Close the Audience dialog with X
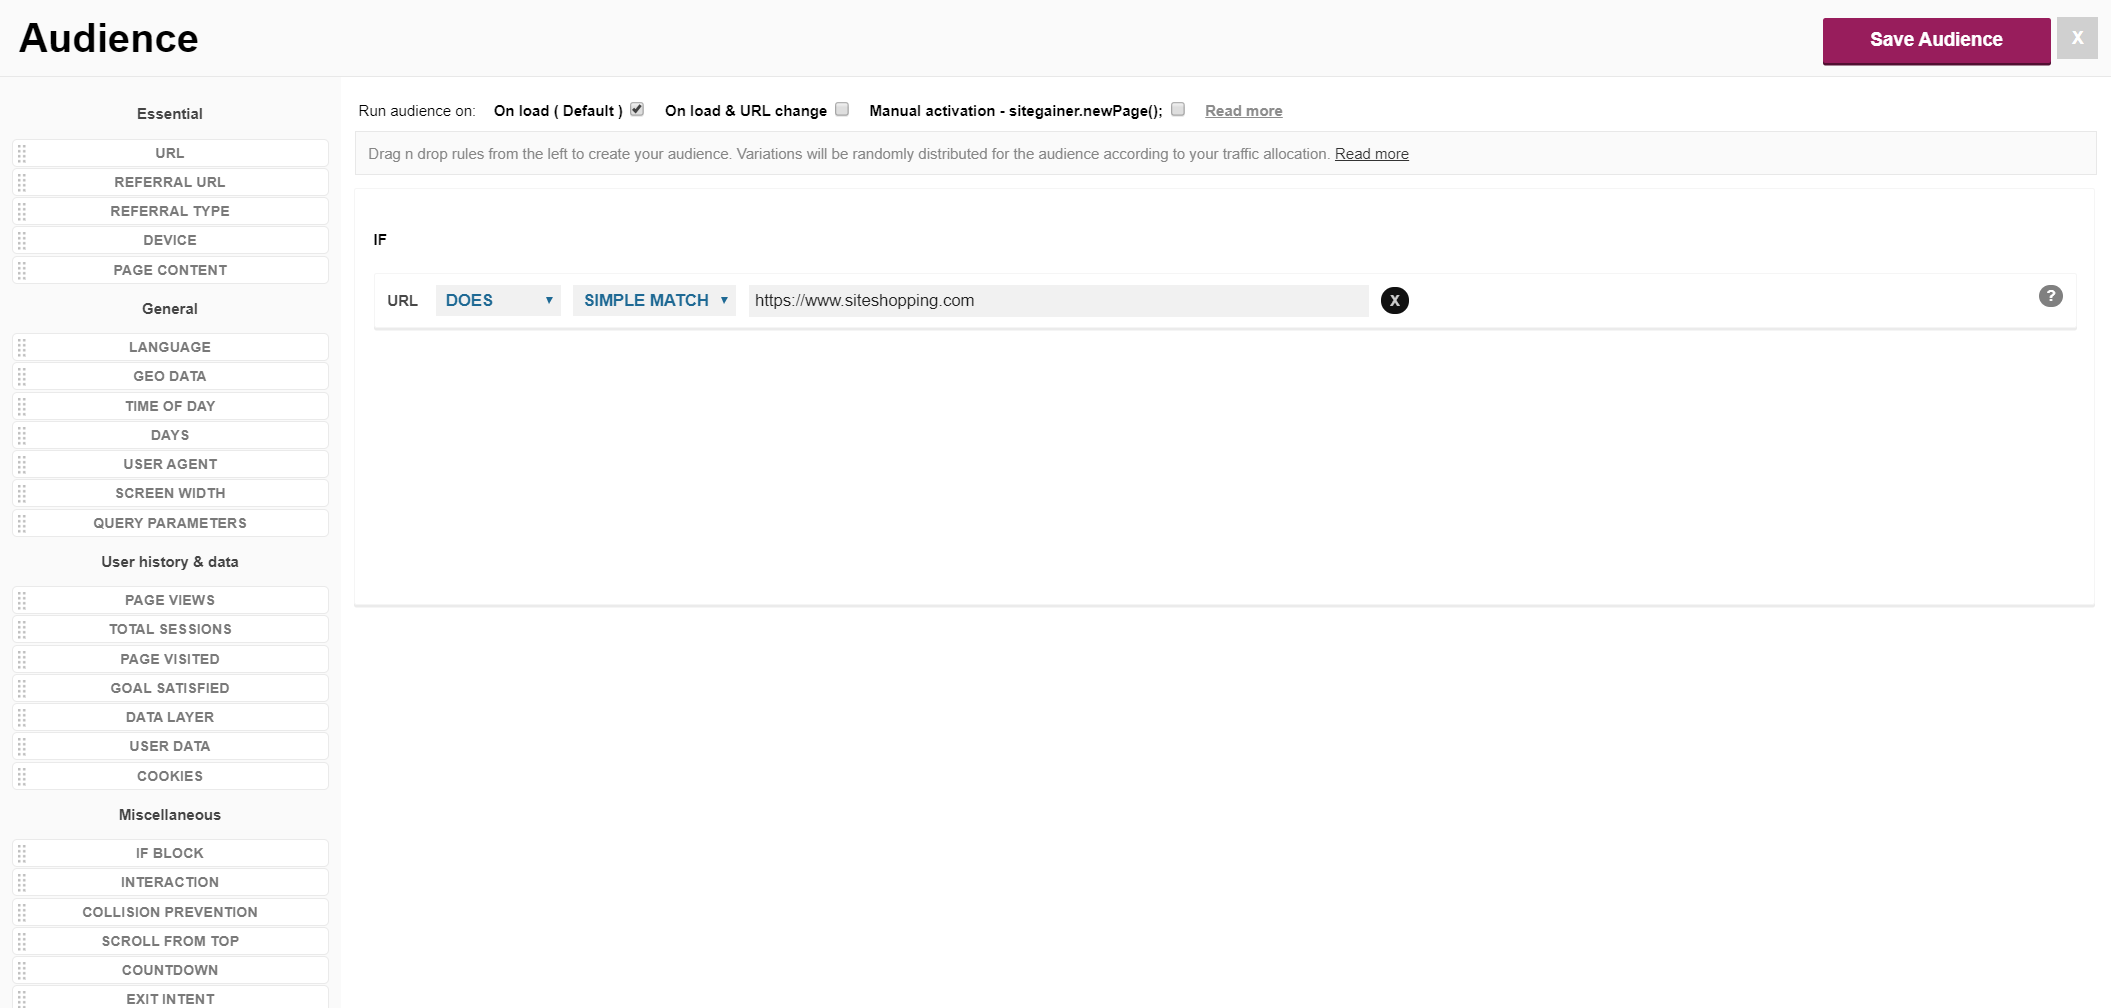This screenshot has height=1008, width=2111. pyautogui.click(x=2077, y=38)
